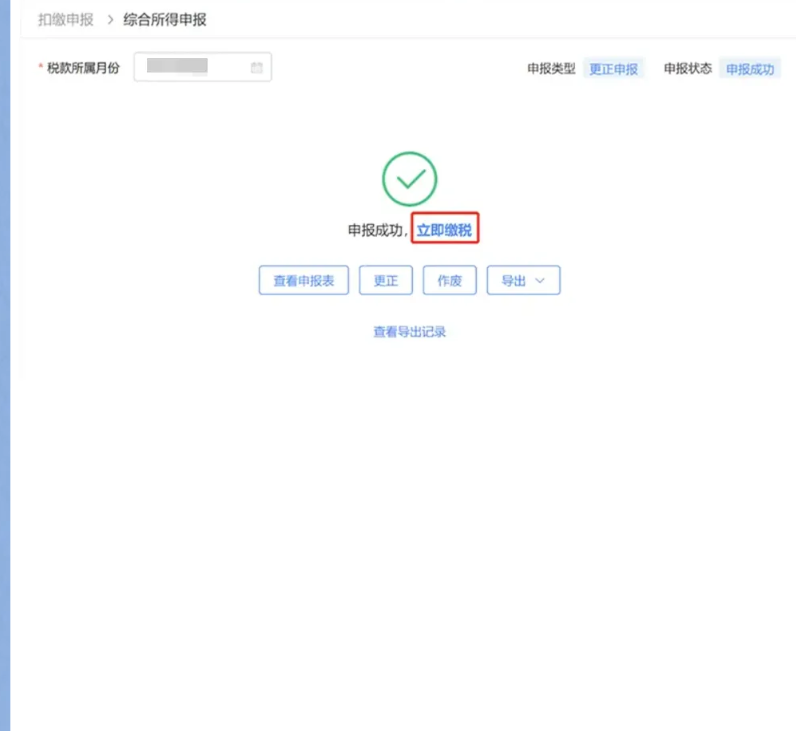Open 查看申报表 to view the return

pos(304,280)
